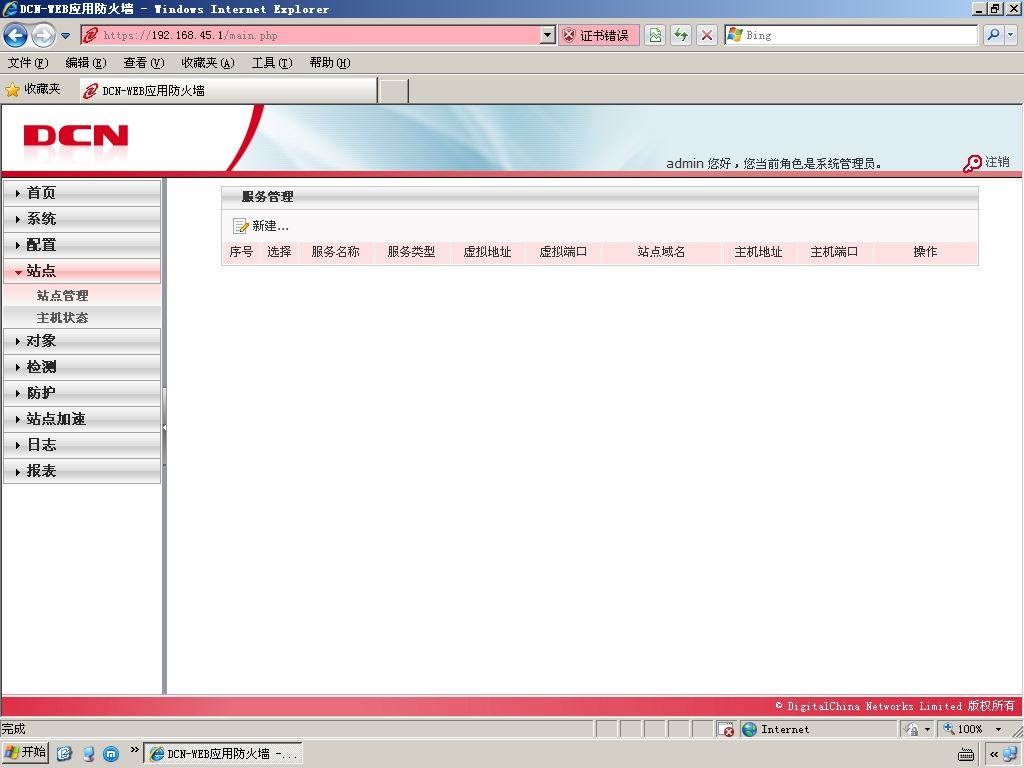Collapse the 站点 sidebar section
1024x768 pixels.
(82, 271)
